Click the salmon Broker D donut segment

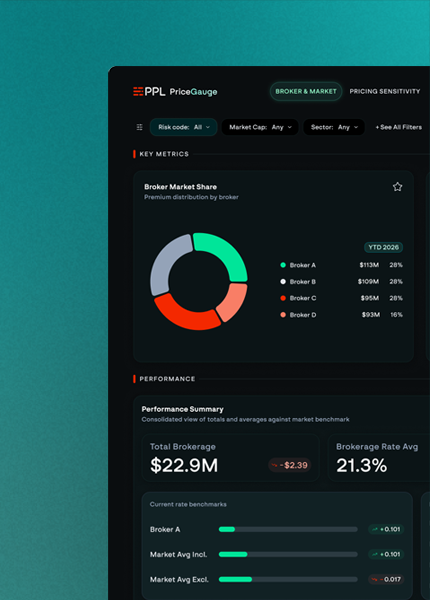tap(233, 302)
